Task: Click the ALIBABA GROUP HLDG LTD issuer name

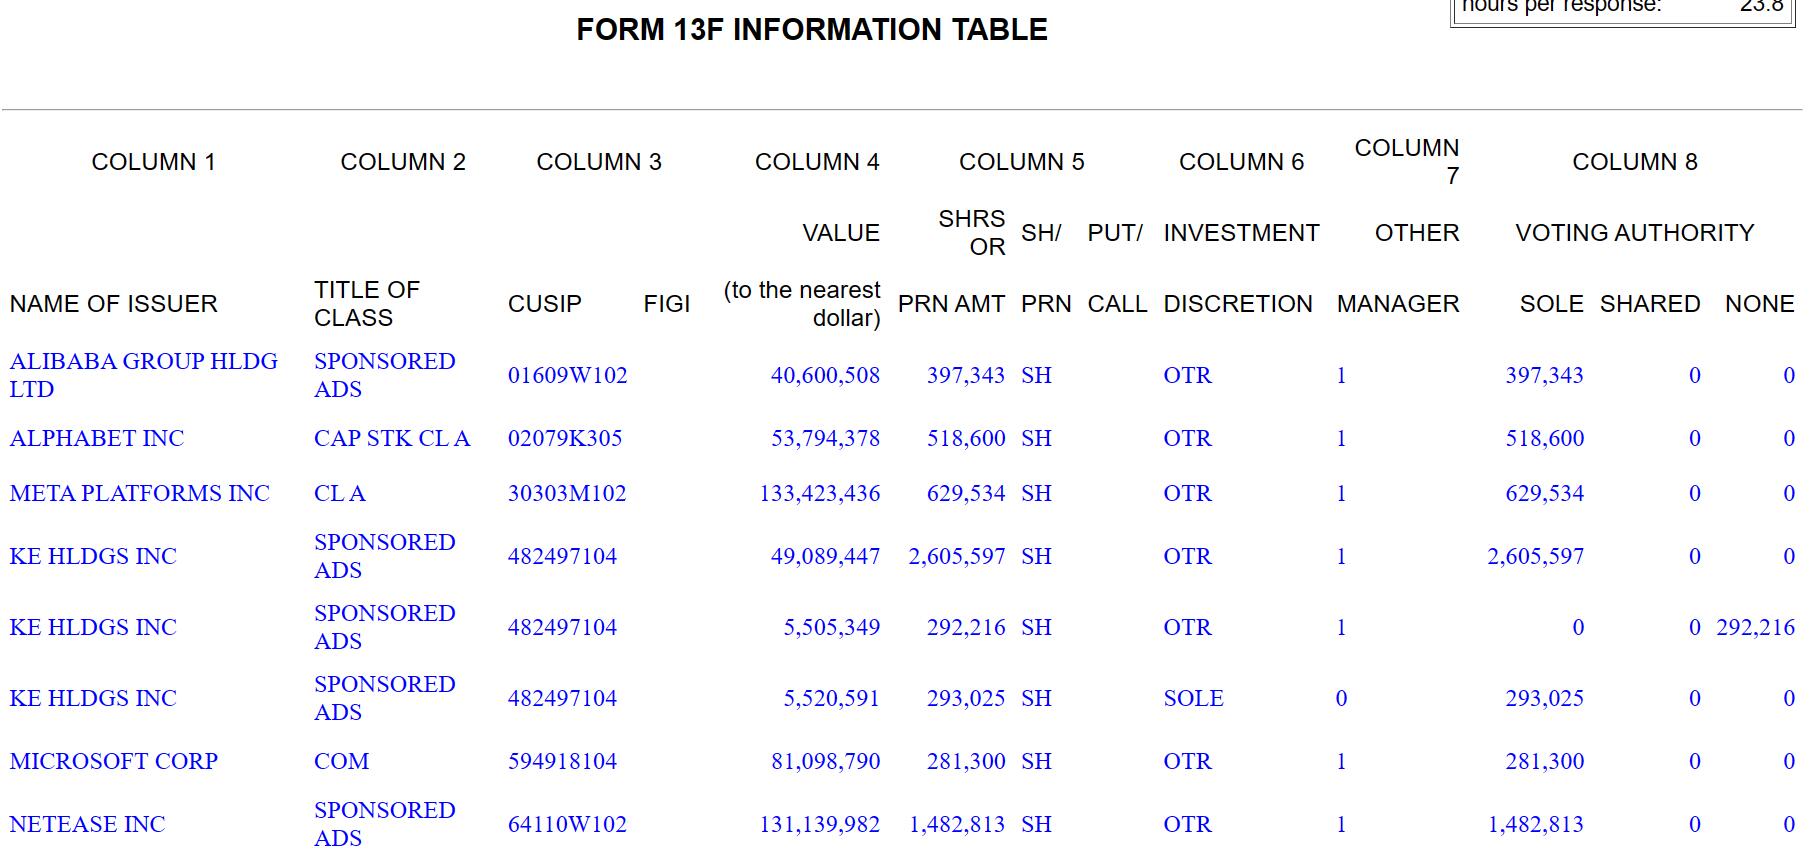Action: pos(143,375)
